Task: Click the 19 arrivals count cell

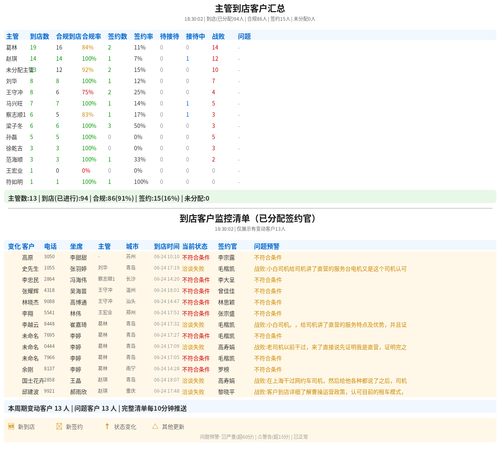Action: pyautogui.click(x=33, y=48)
